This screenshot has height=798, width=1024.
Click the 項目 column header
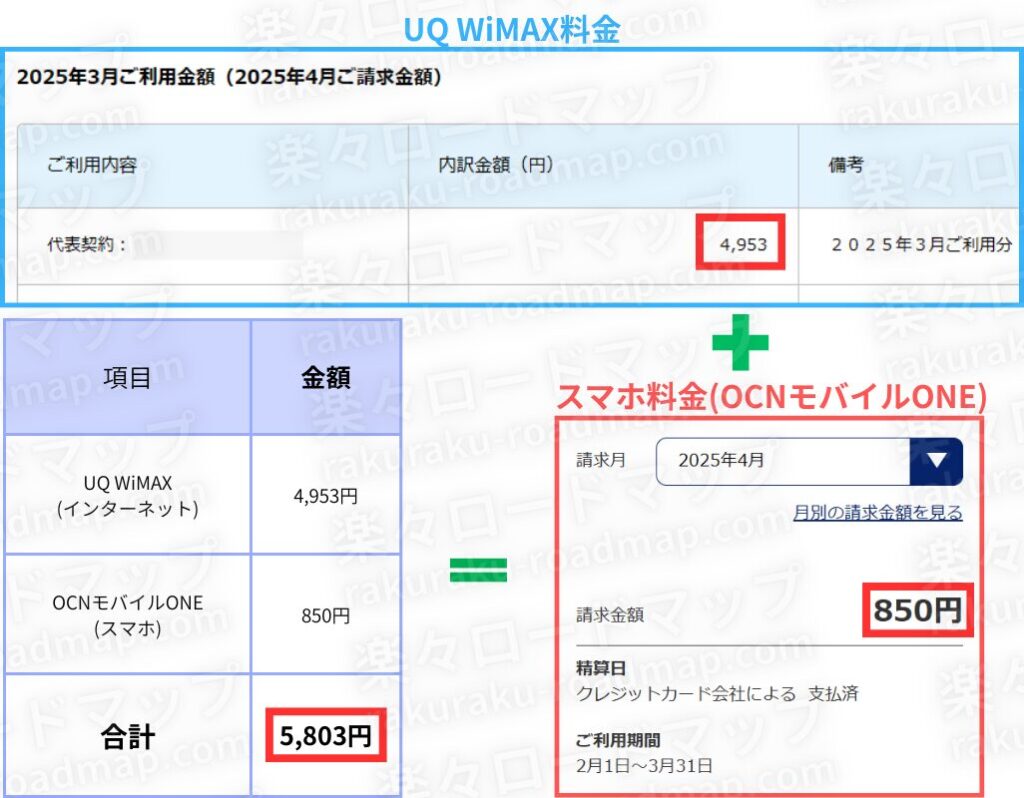[126, 379]
